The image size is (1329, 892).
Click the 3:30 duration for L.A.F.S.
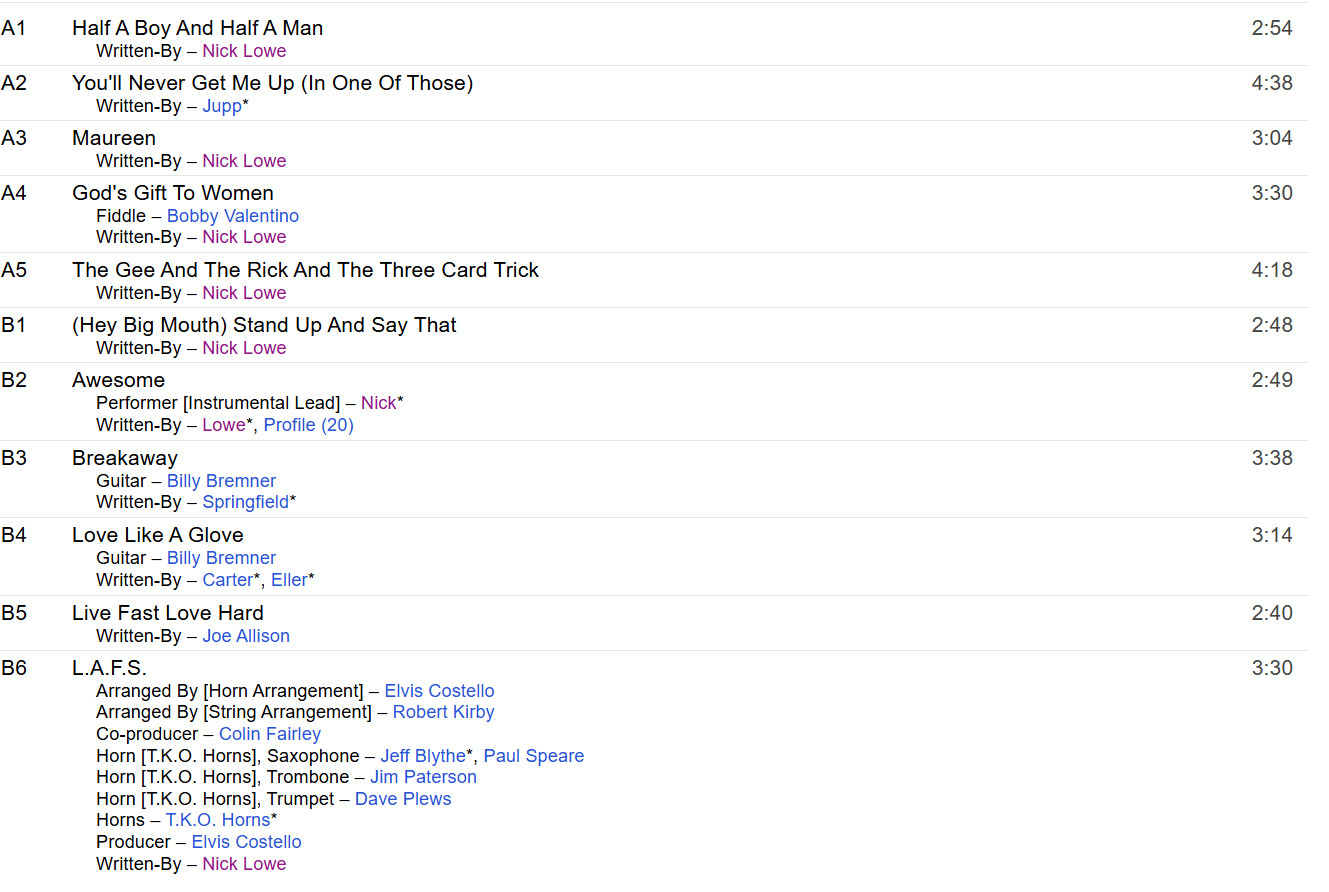(x=1272, y=668)
